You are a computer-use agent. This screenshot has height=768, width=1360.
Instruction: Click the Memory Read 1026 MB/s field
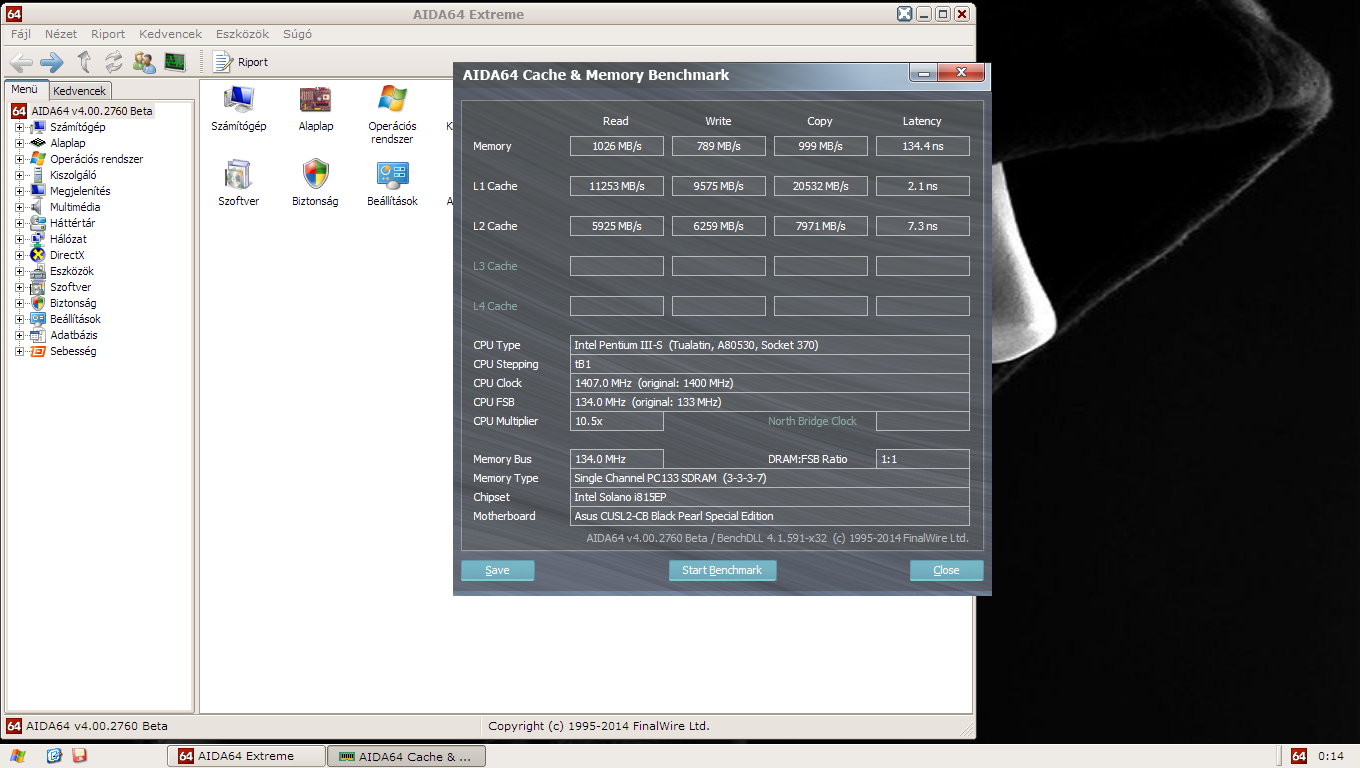click(616, 146)
